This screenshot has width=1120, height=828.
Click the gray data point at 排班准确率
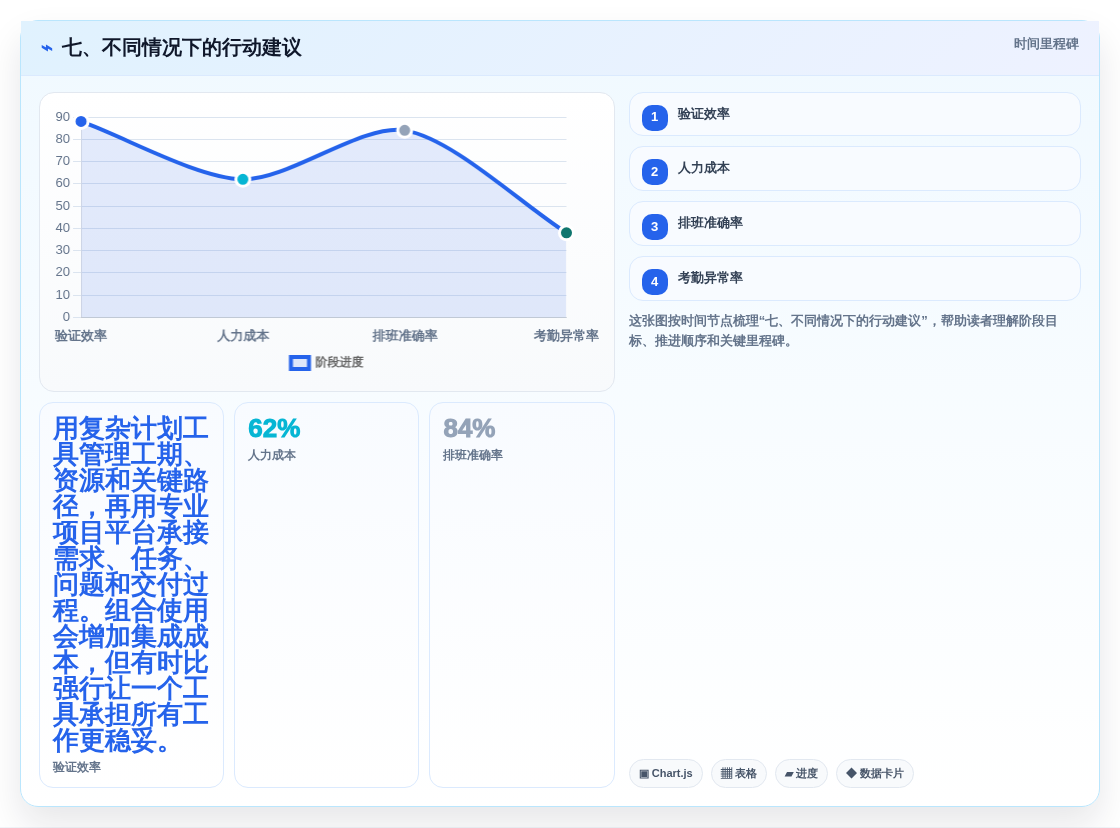click(x=405, y=131)
